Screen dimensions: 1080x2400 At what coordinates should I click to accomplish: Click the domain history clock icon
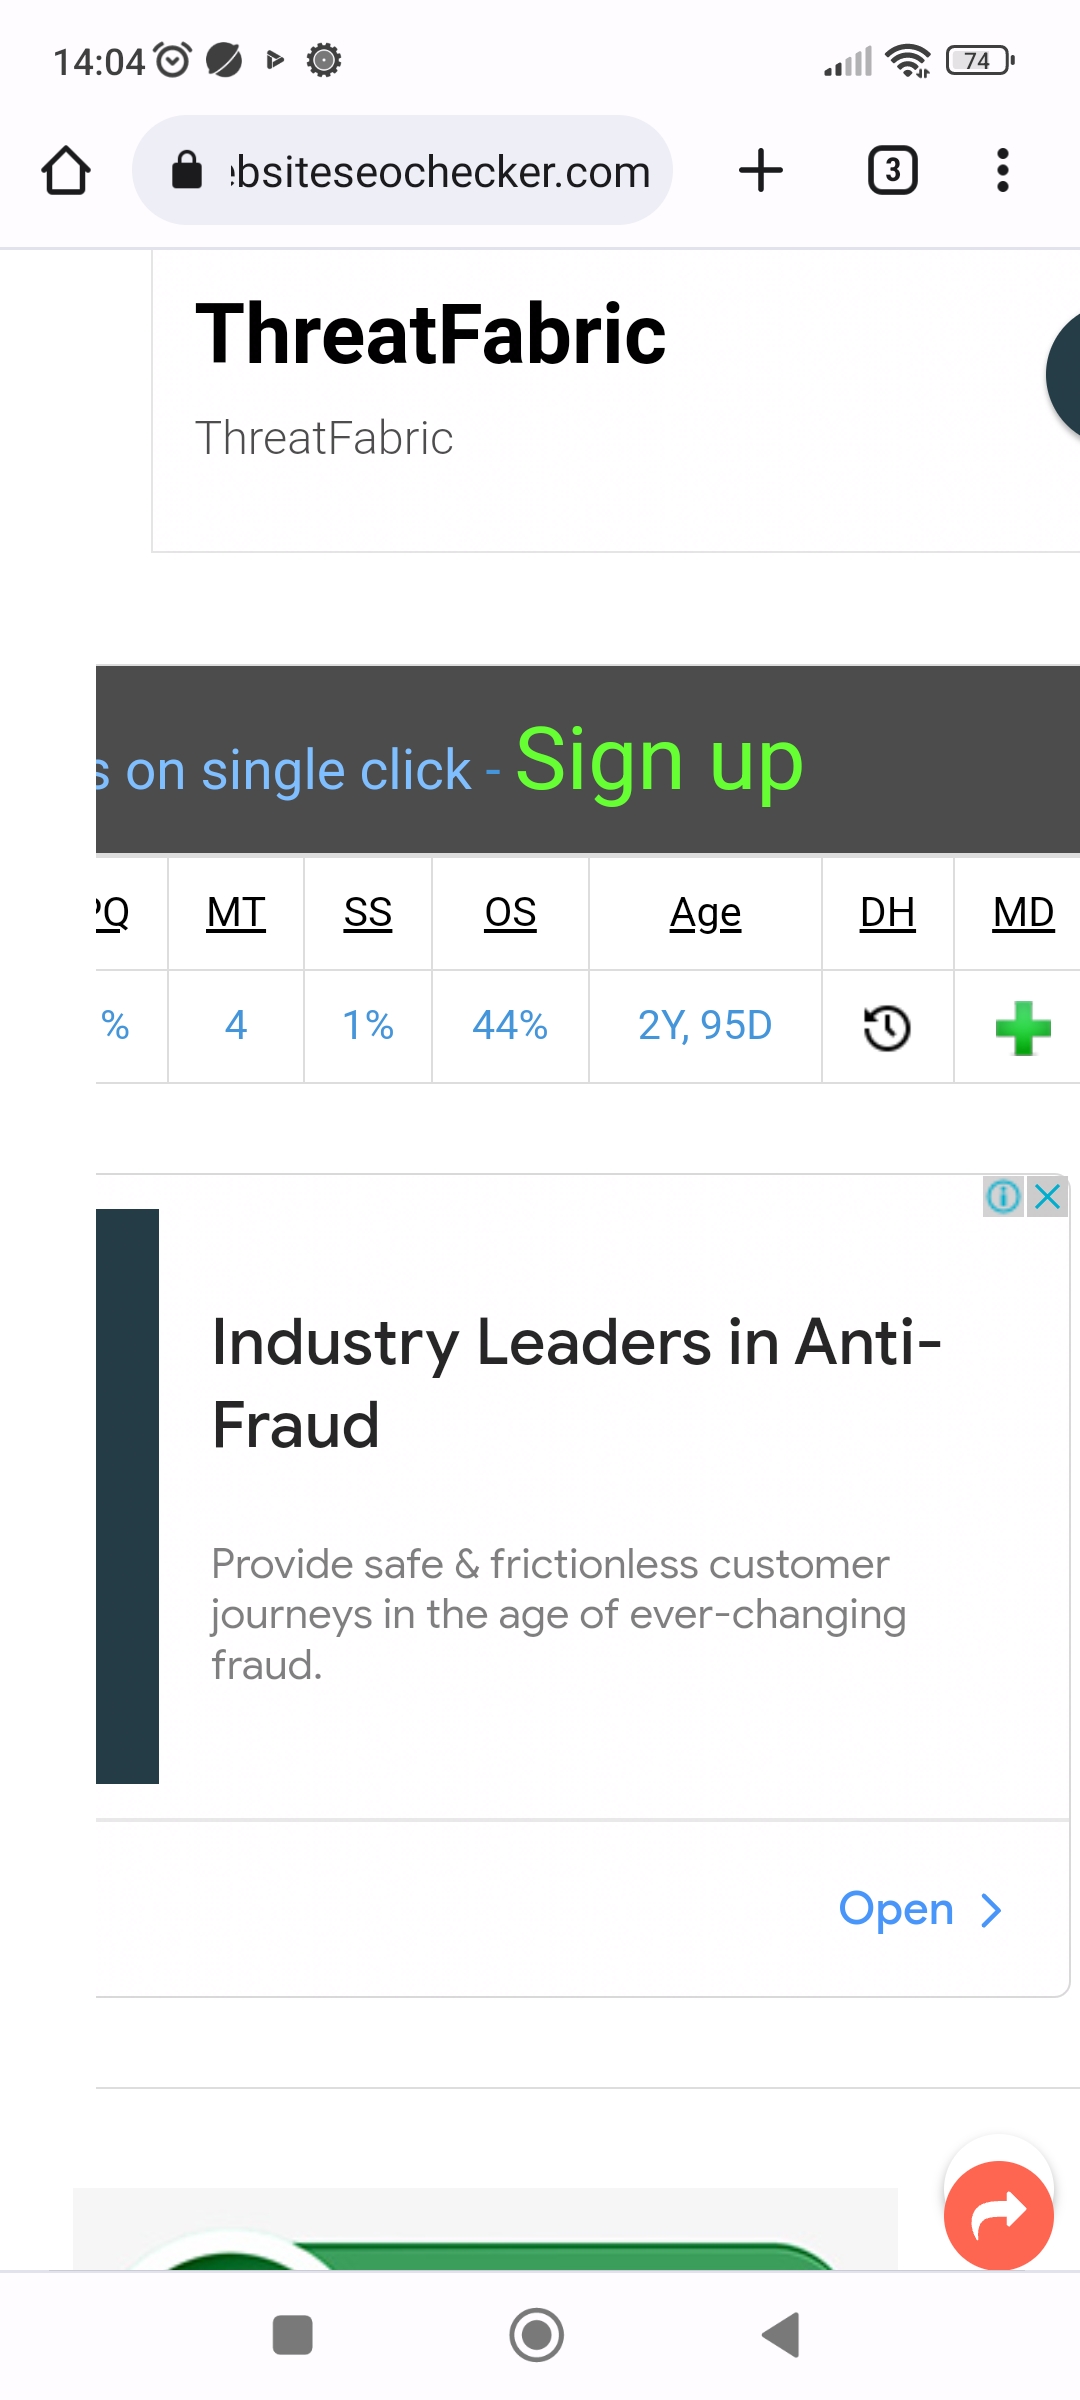pos(887,1027)
